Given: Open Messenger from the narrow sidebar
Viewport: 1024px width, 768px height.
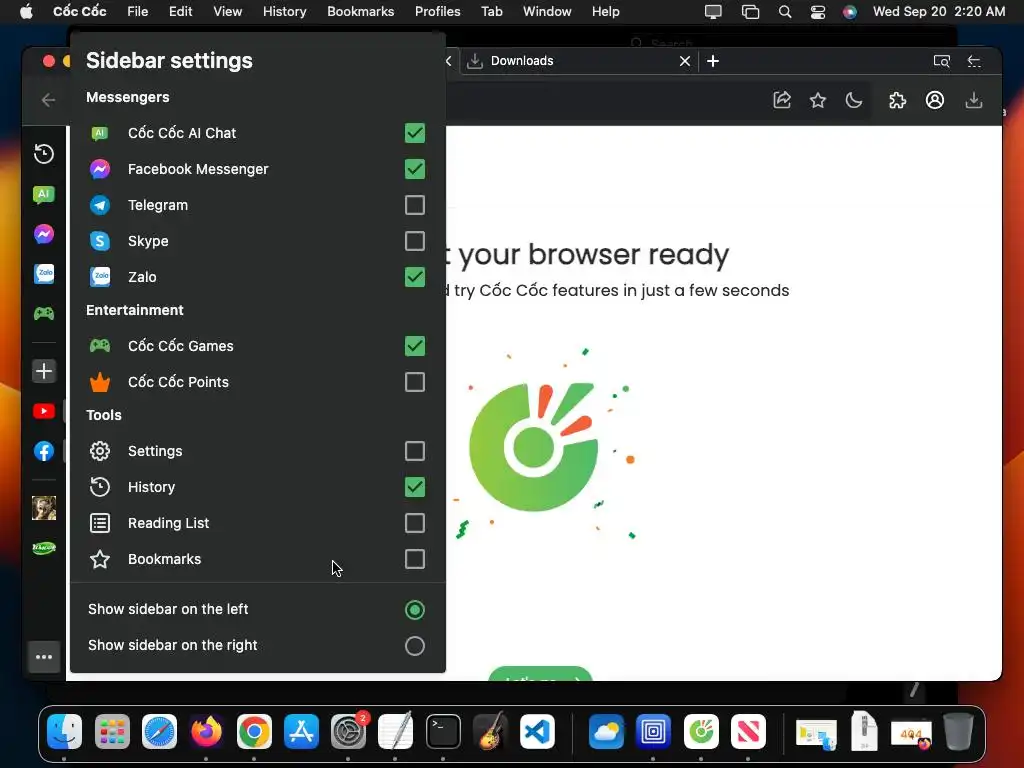Looking at the screenshot, I should pos(44,234).
